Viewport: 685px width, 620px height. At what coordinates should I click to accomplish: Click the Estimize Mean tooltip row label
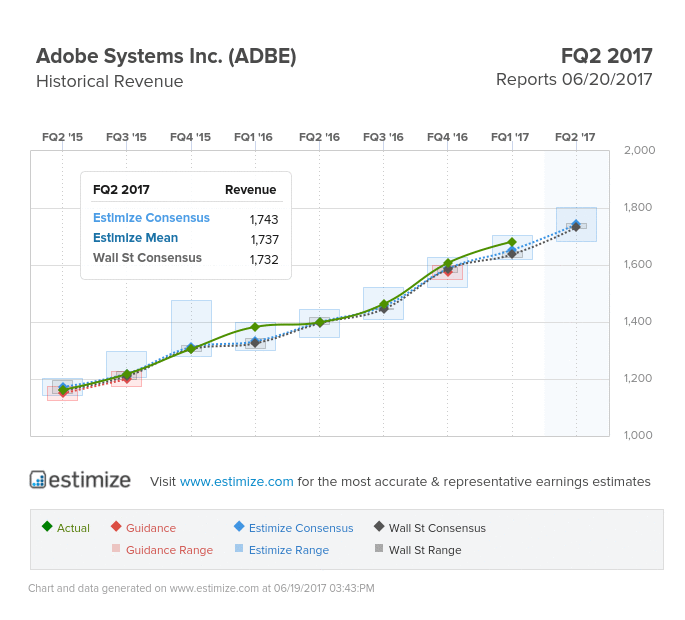(135, 238)
